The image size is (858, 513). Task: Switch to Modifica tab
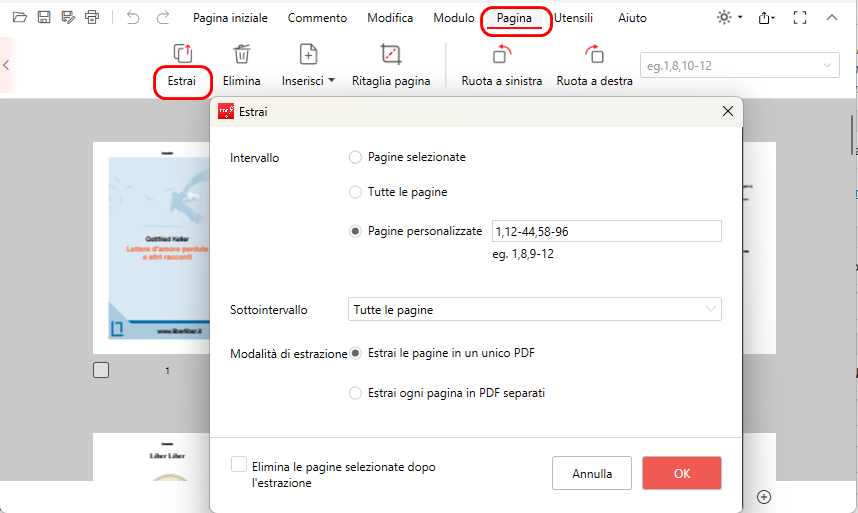[x=390, y=18]
